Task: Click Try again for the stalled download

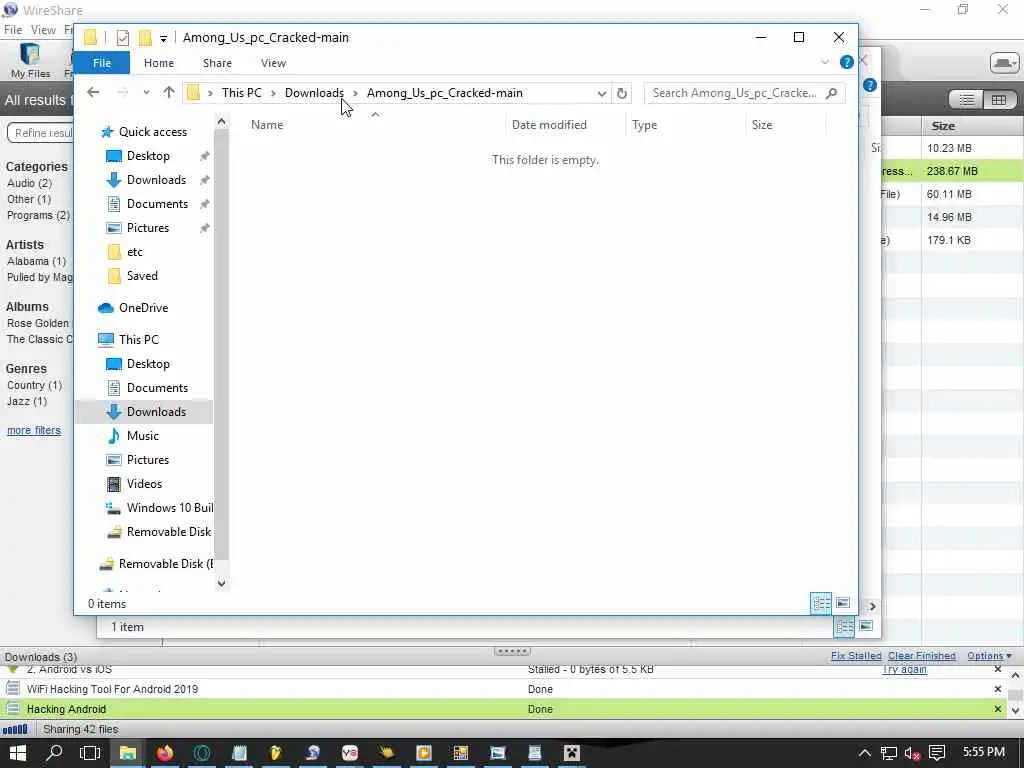Action: [904, 669]
